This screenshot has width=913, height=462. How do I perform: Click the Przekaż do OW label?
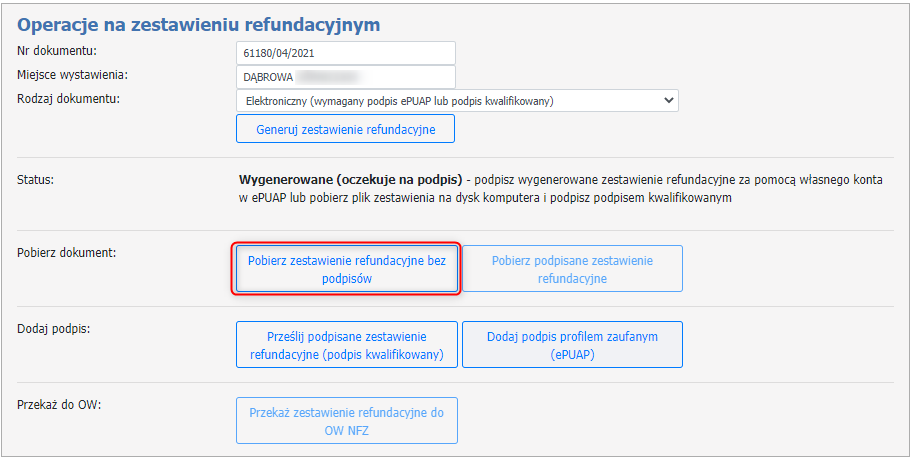pyautogui.click(x=60, y=404)
